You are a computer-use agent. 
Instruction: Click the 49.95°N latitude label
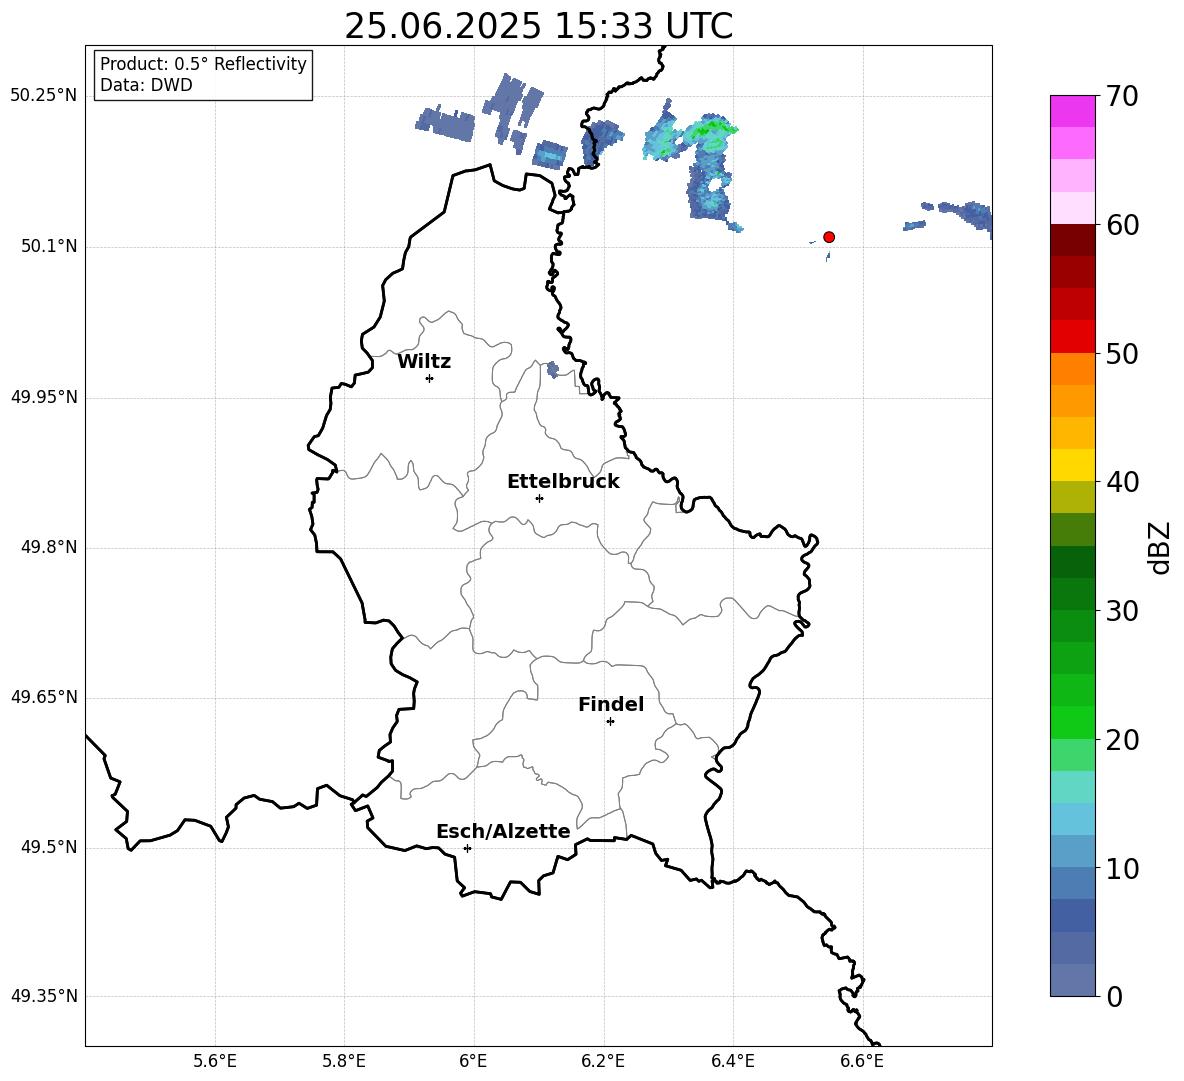tap(44, 396)
